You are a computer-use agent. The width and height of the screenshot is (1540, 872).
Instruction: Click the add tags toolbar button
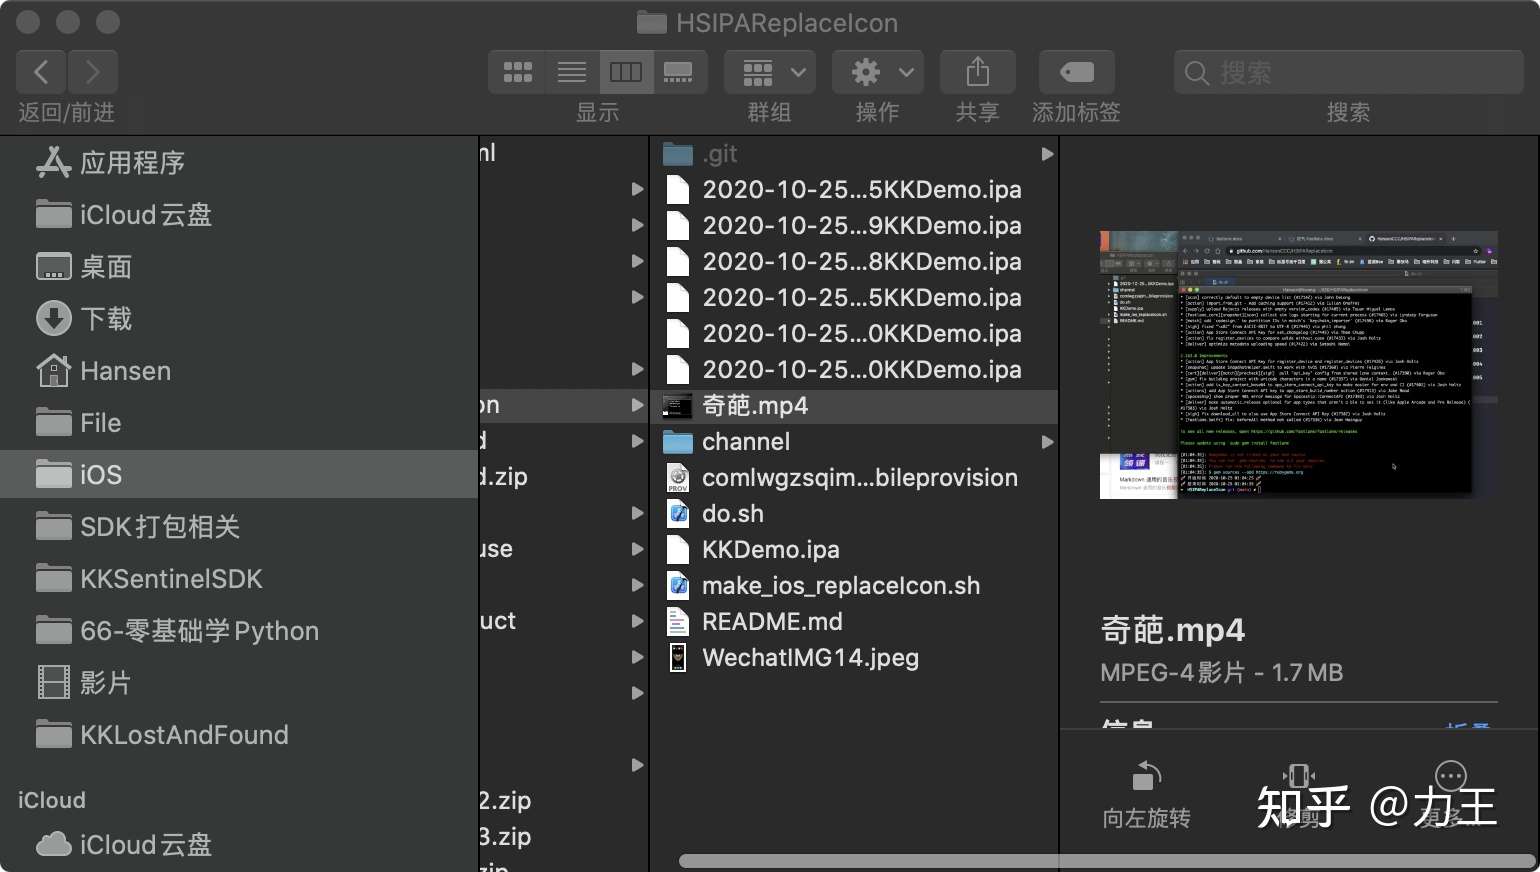pyautogui.click(x=1077, y=72)
